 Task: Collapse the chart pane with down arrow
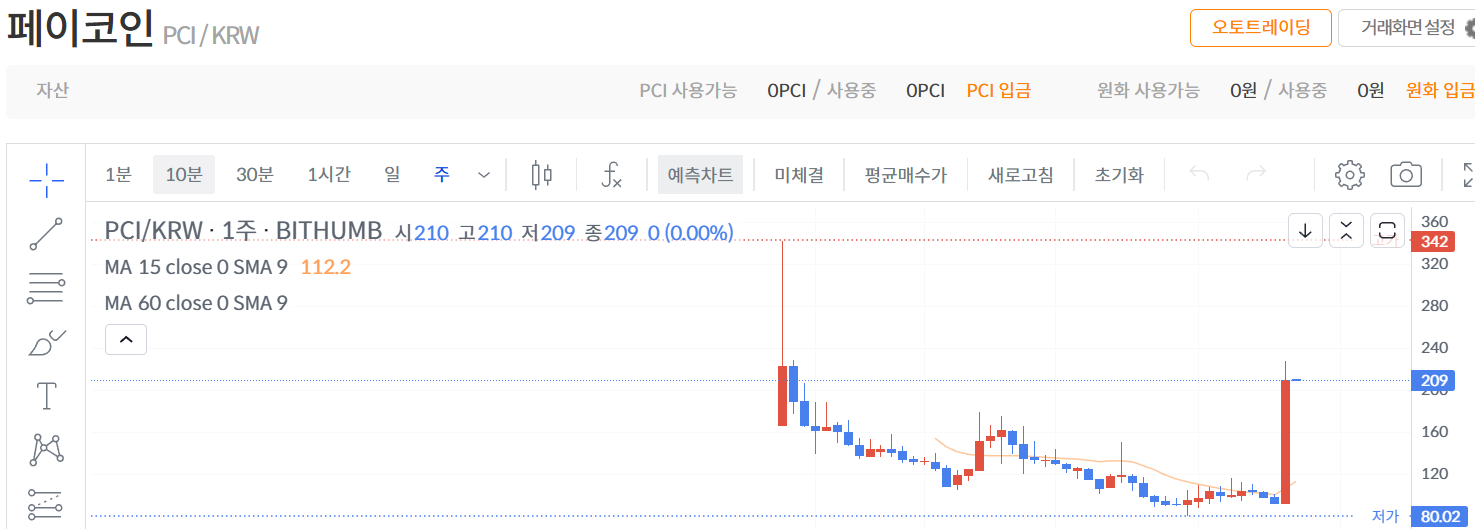click(x=1304, y=230)
